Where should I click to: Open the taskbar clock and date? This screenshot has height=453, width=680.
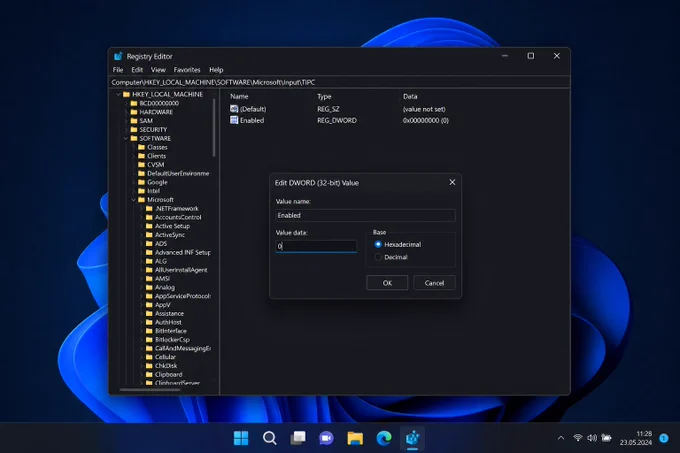coord(636,438)
